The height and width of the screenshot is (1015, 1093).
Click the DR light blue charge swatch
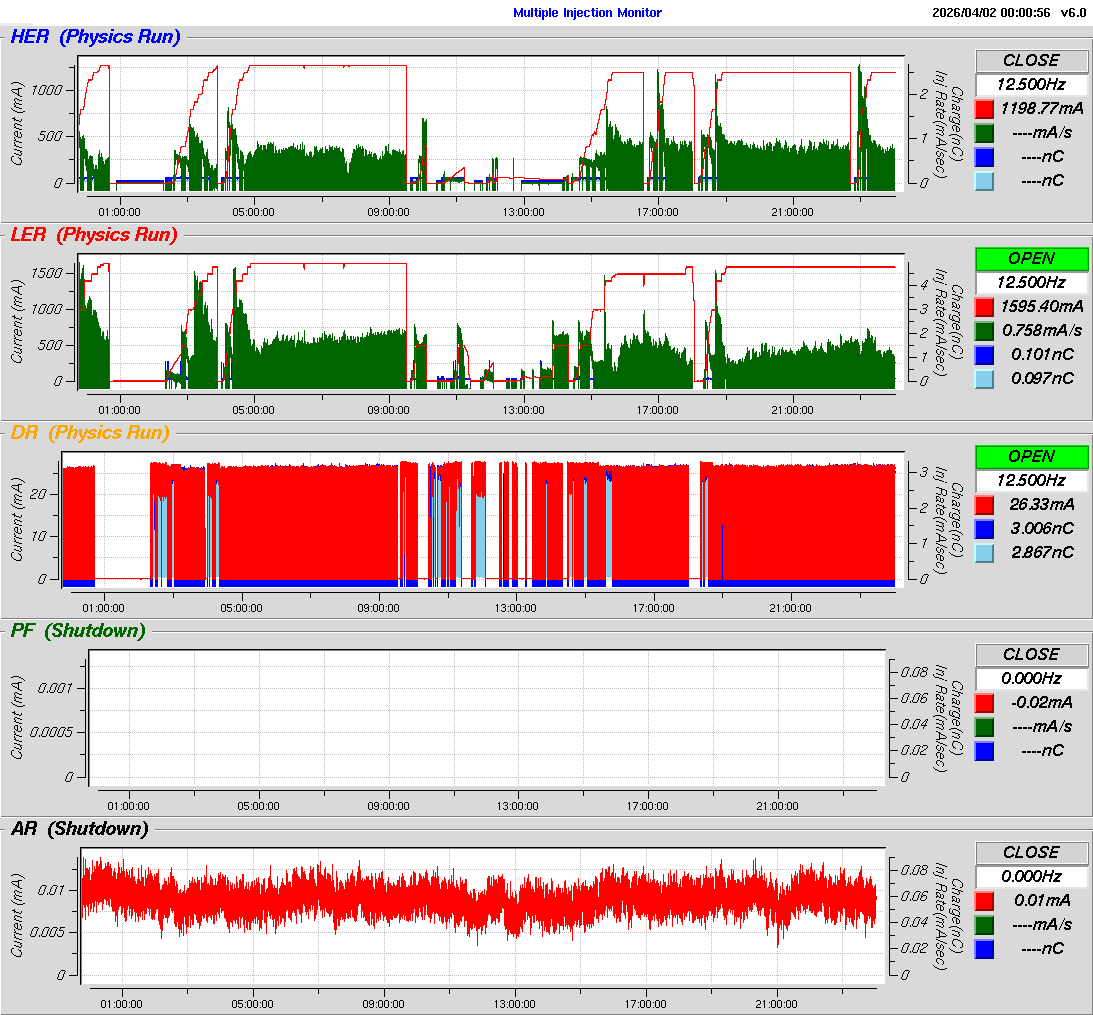tap(985, 552)
